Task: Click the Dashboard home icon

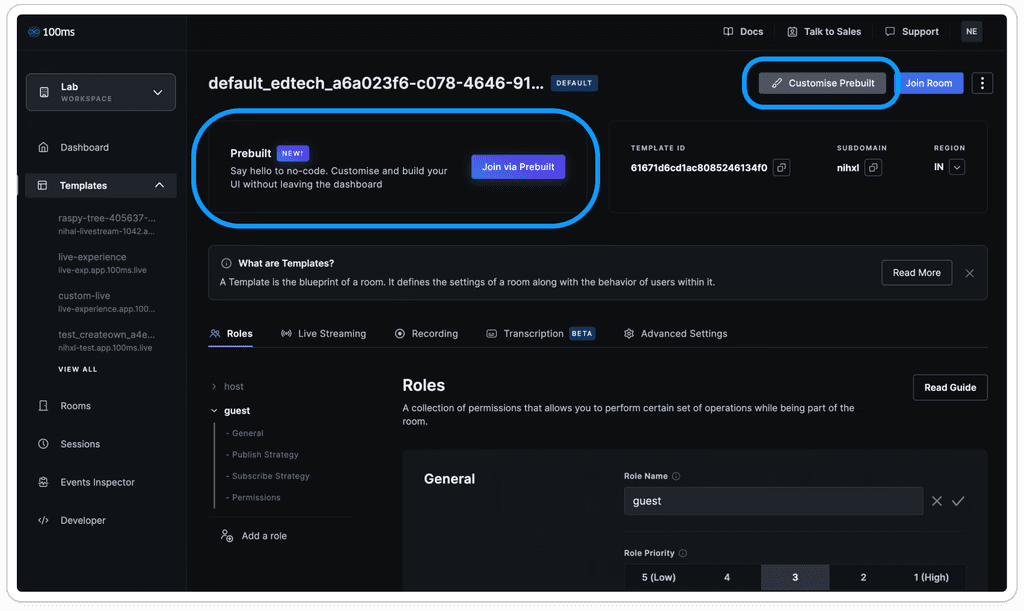Action: [43, 148]
